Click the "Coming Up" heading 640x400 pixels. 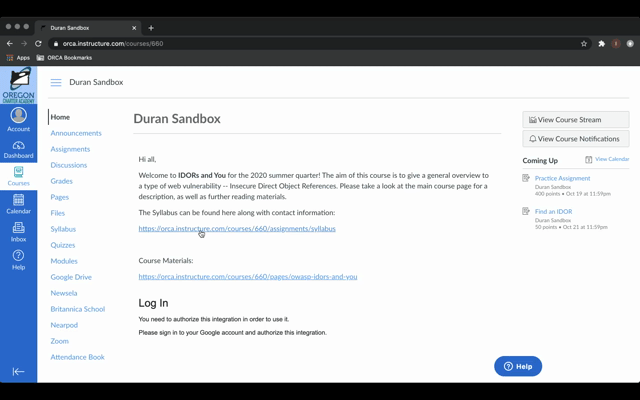click(x=540, y=160)
